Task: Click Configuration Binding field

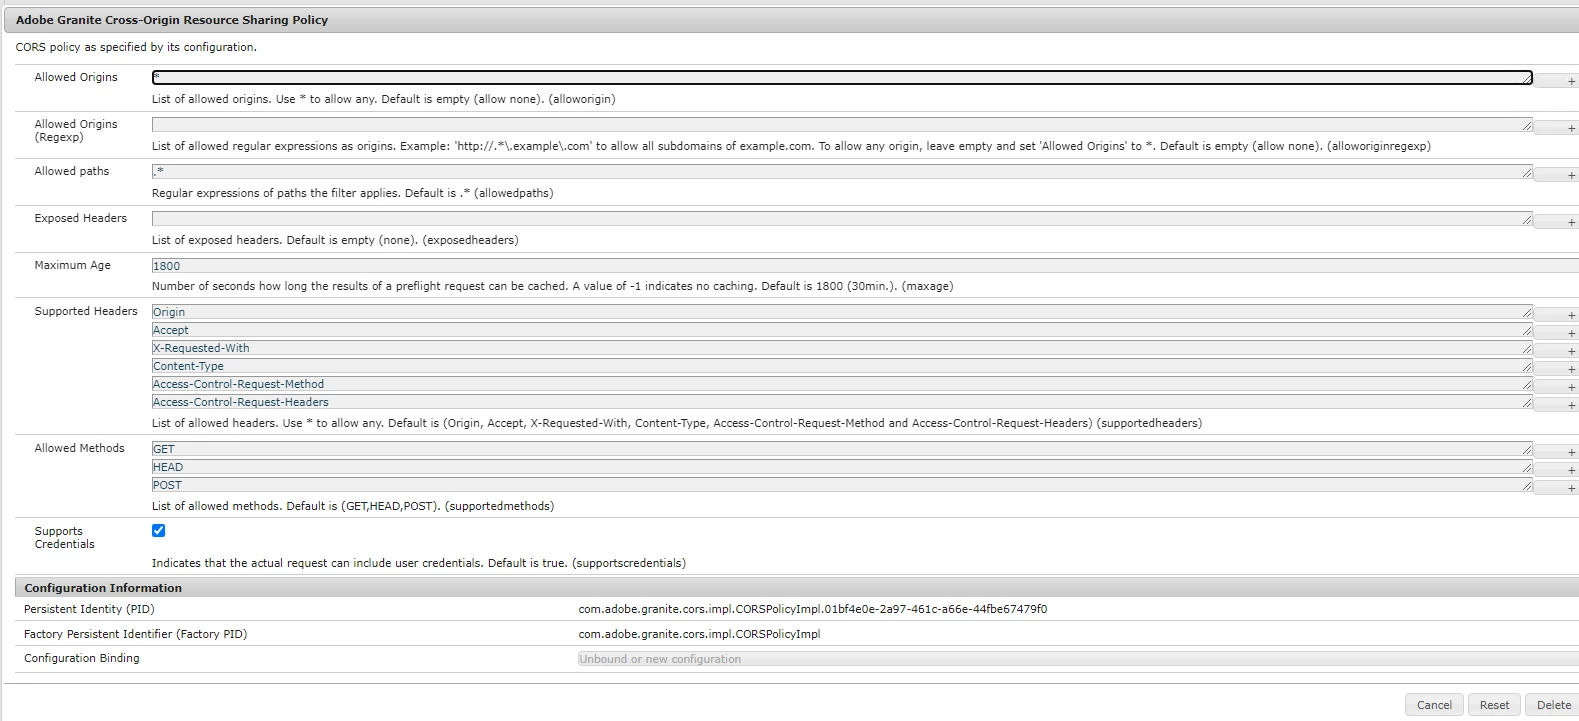Action: (1078, 659)
